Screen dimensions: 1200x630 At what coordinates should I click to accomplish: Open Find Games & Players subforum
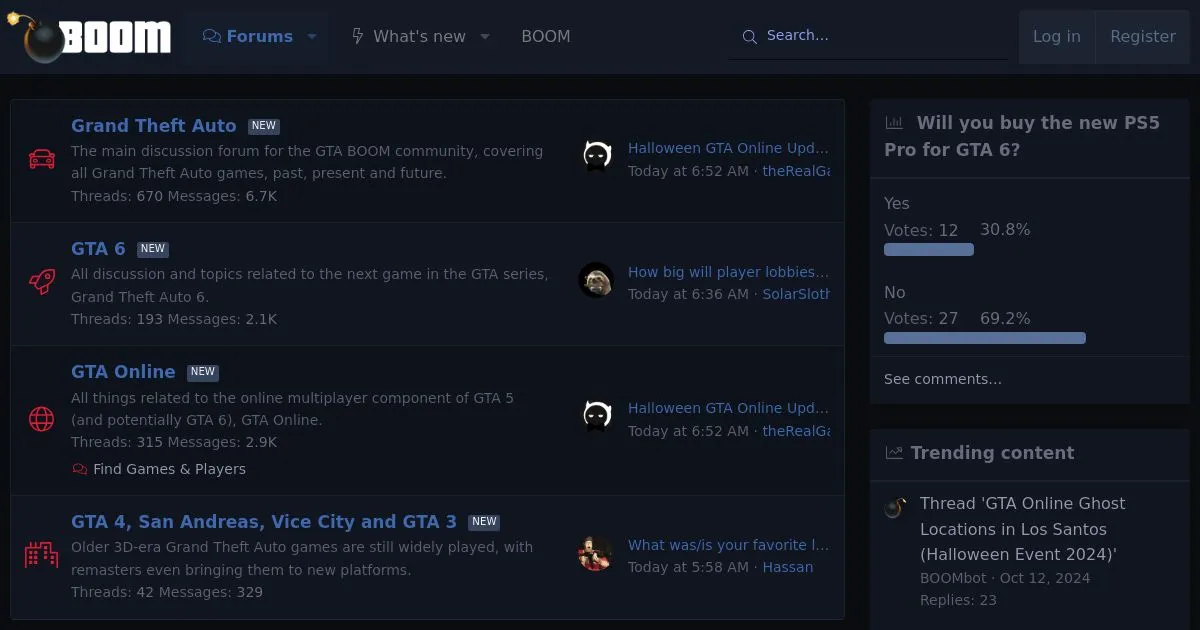click(x=169, y=469)
